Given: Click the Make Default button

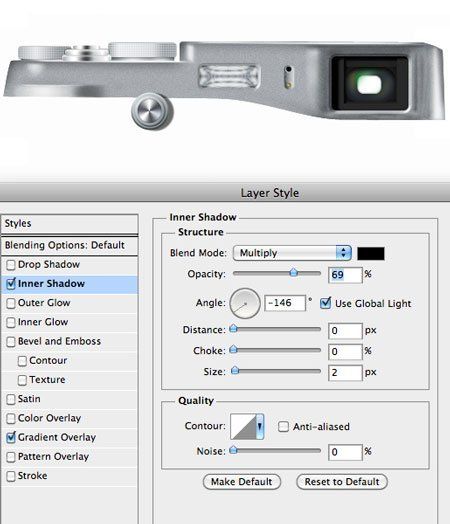Looking at the screenshot, I should [242, 482].
